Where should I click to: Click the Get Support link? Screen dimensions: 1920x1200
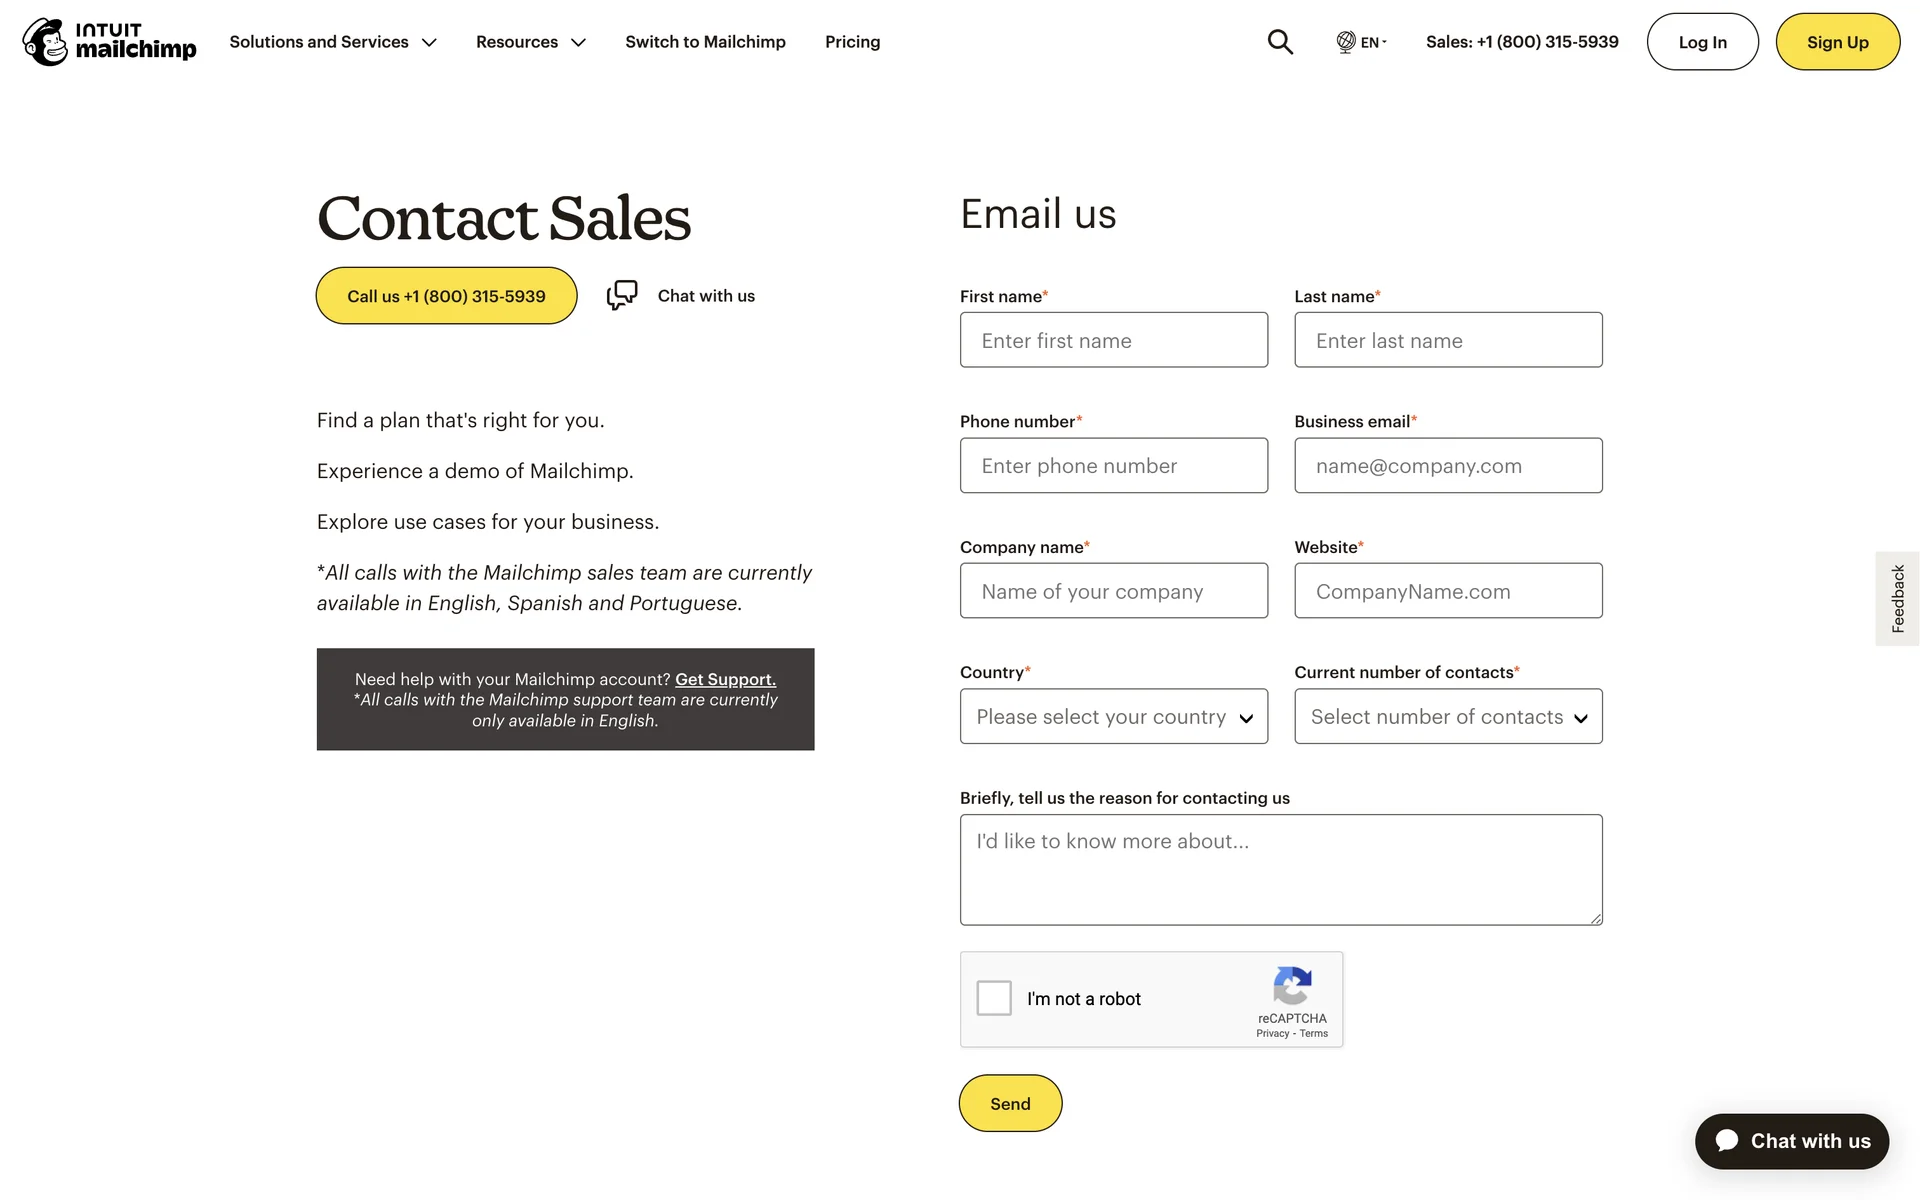(x=725, y=679)
